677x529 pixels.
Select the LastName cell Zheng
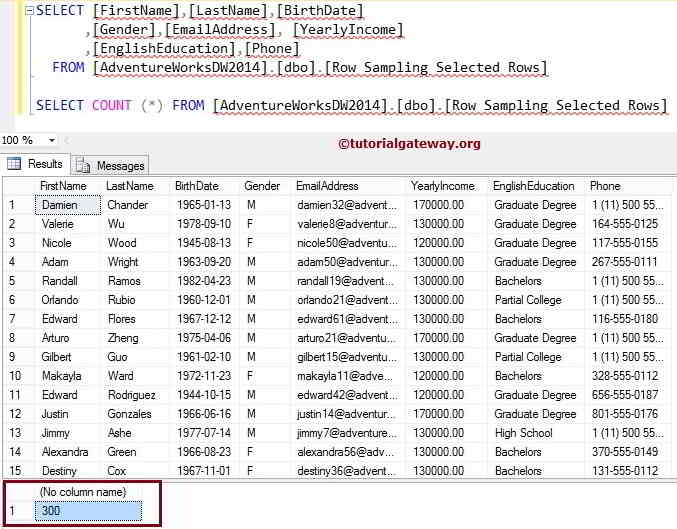click(x=124, y=338)
